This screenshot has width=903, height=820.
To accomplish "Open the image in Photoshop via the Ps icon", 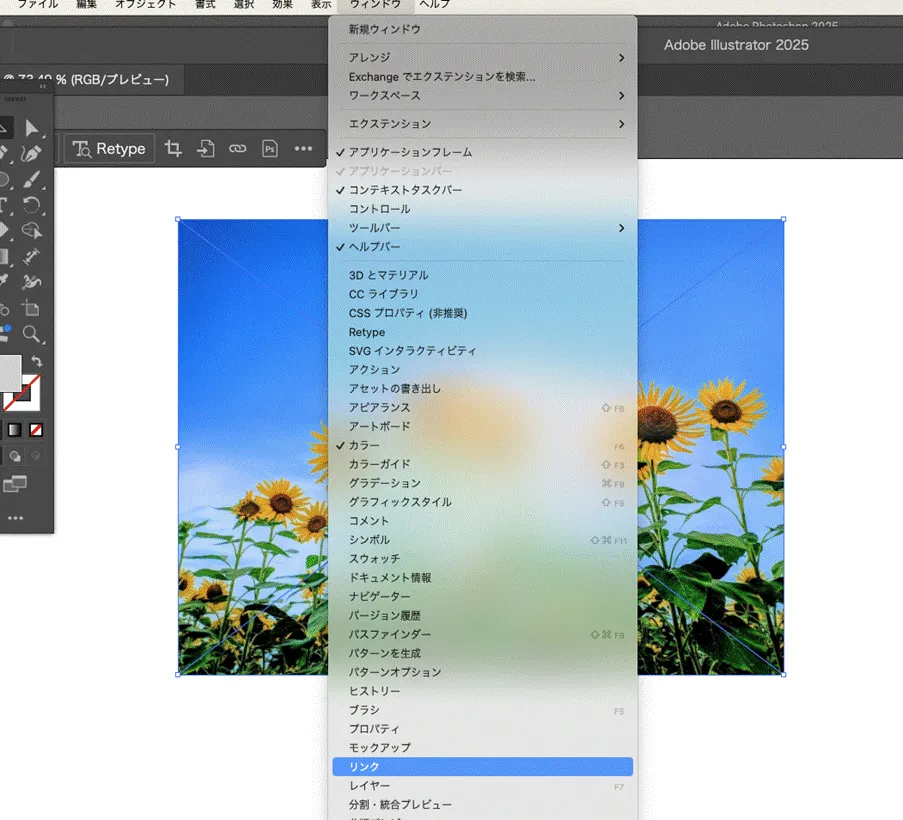I will pos(270,148).
